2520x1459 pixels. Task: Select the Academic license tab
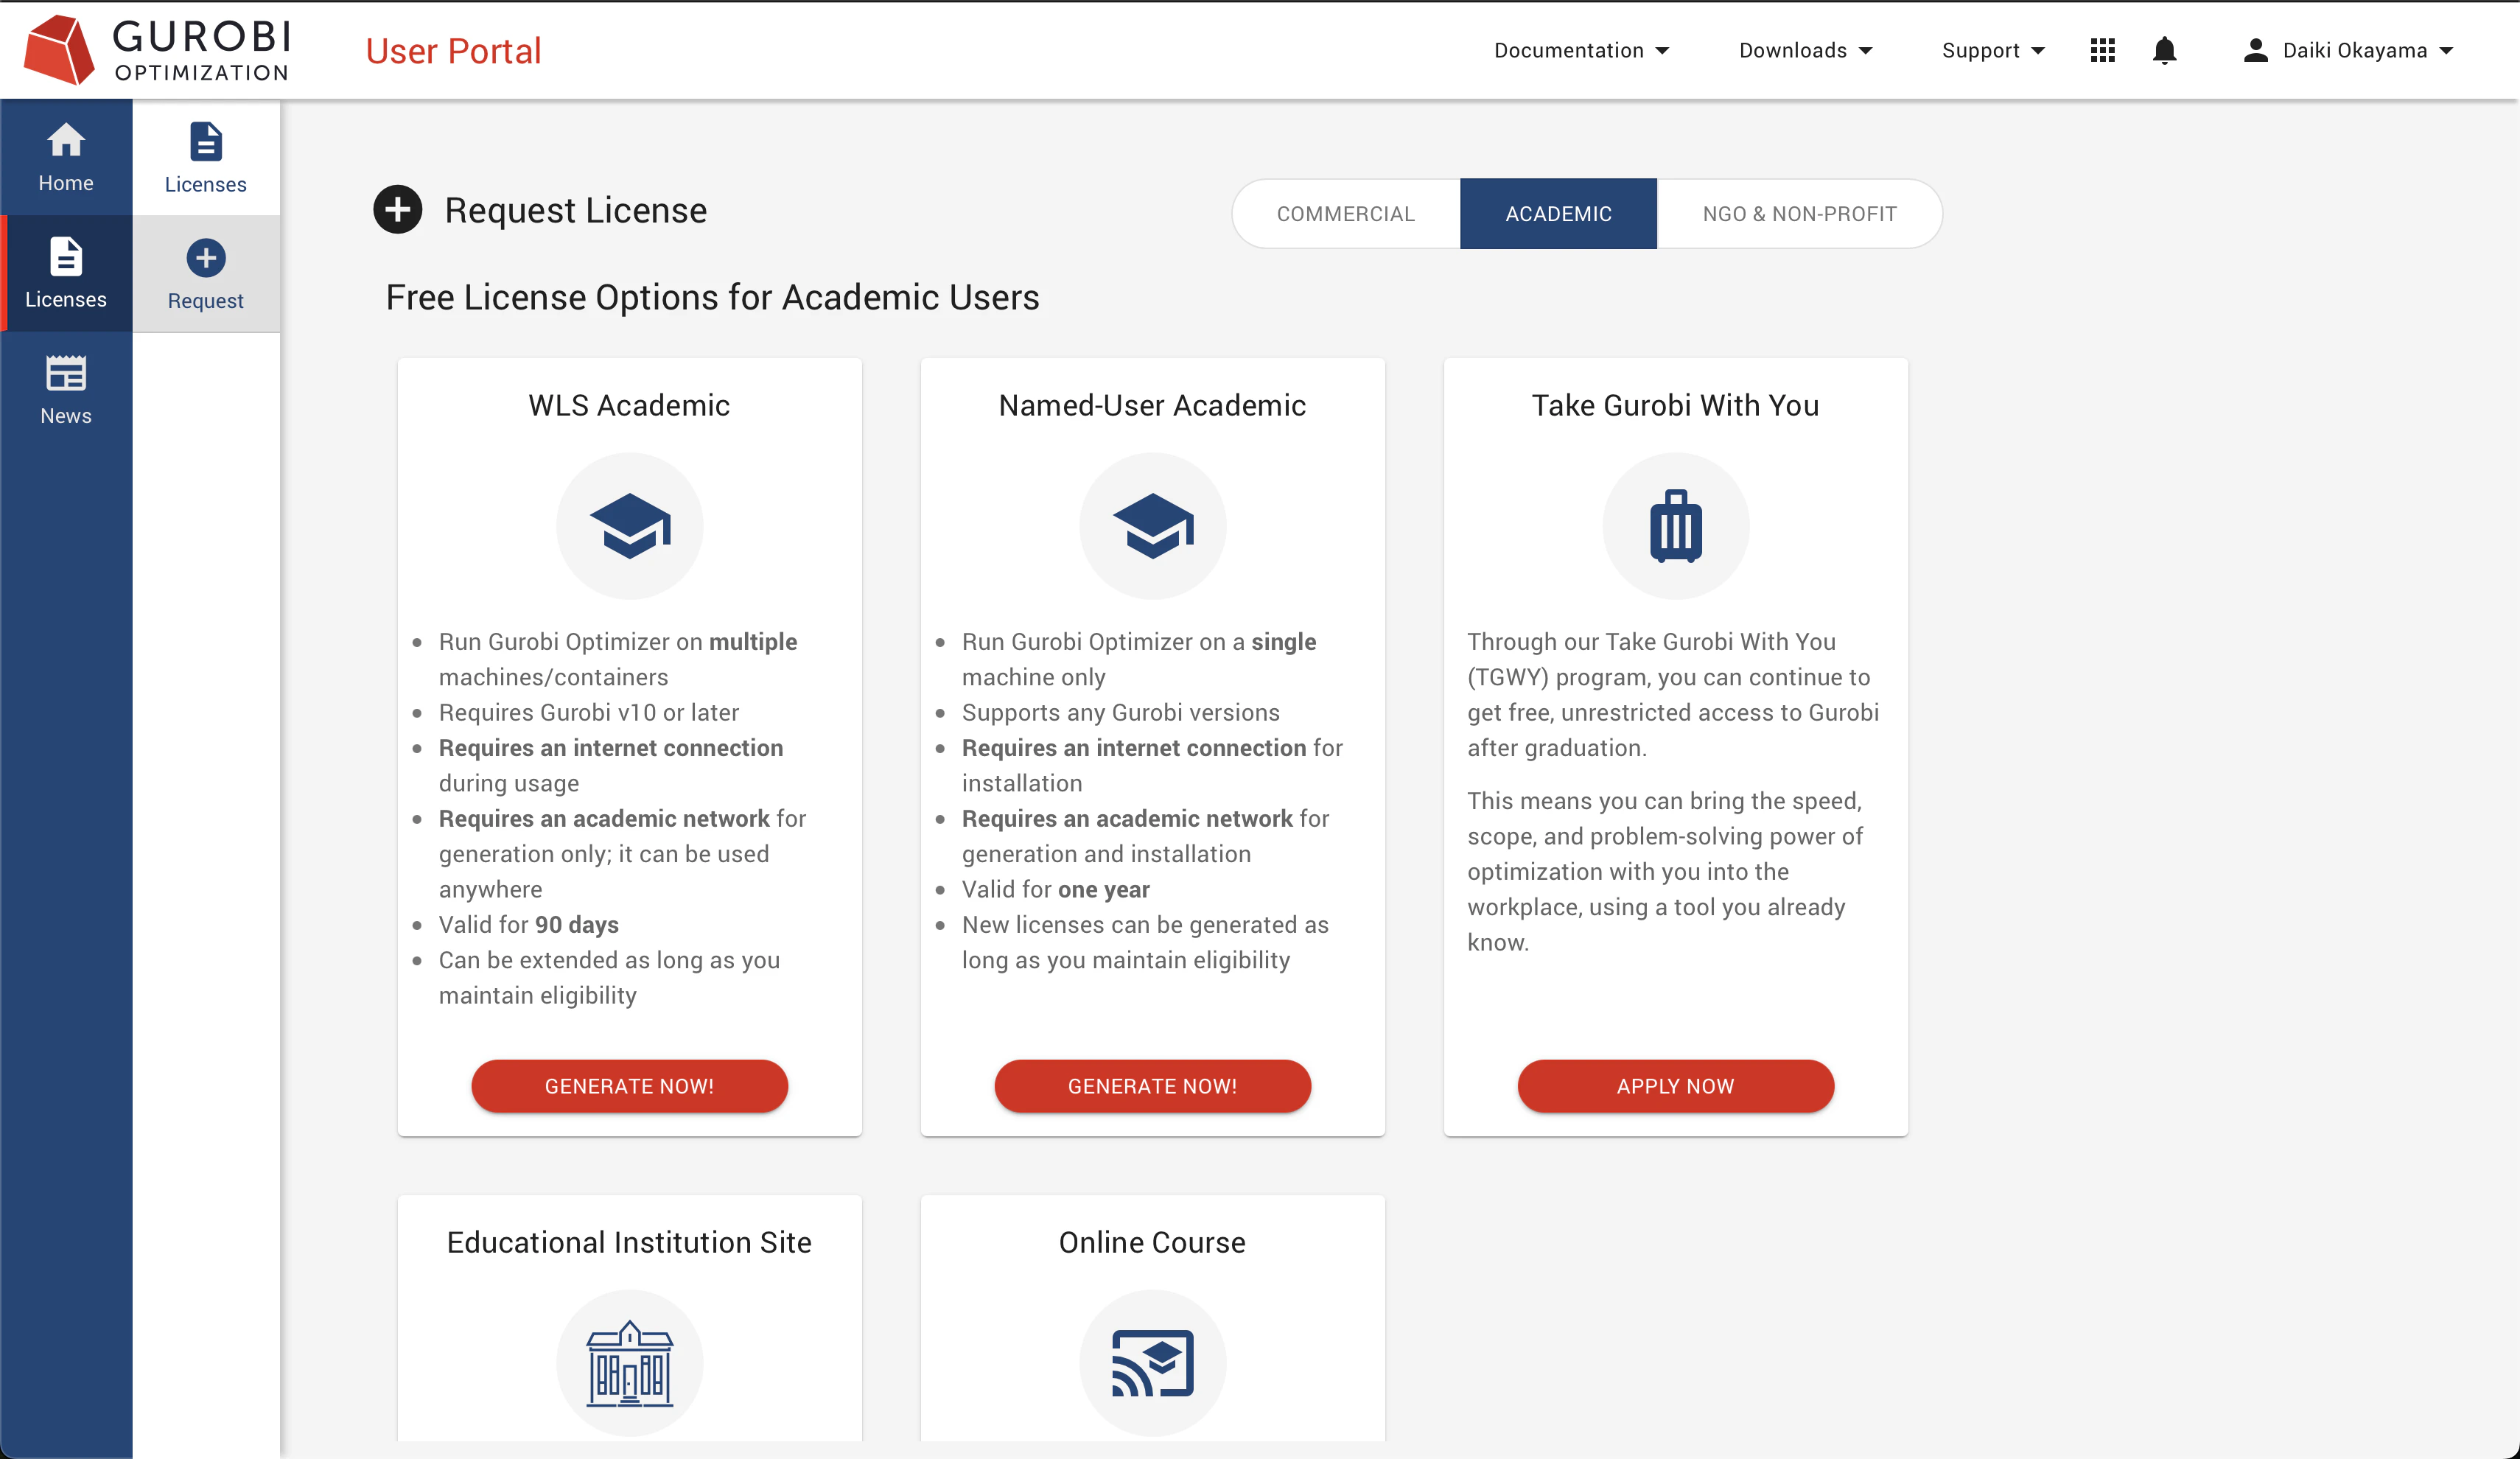coord(1558,214)
